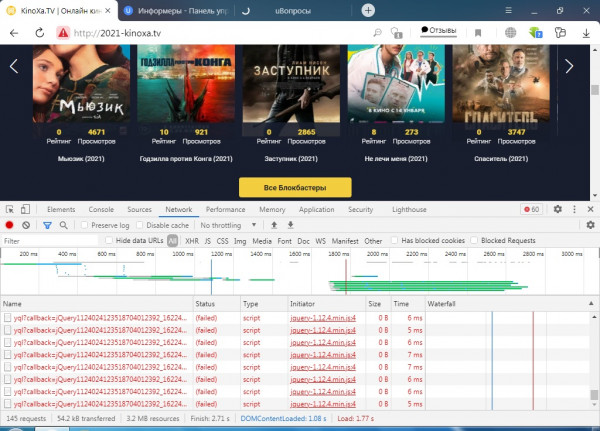Open the Lighthouse tab
600x431 pixels.
click(409, 209)
